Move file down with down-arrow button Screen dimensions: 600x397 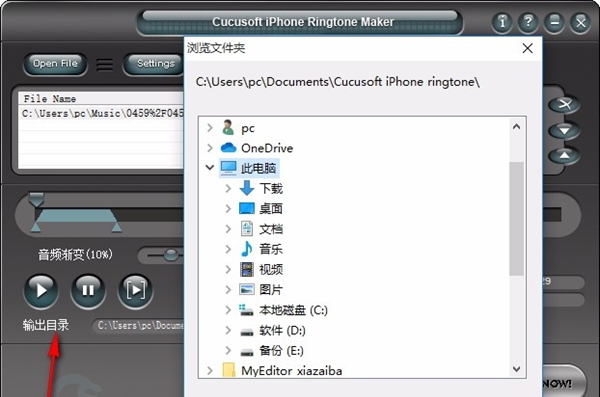click(564, 130)
